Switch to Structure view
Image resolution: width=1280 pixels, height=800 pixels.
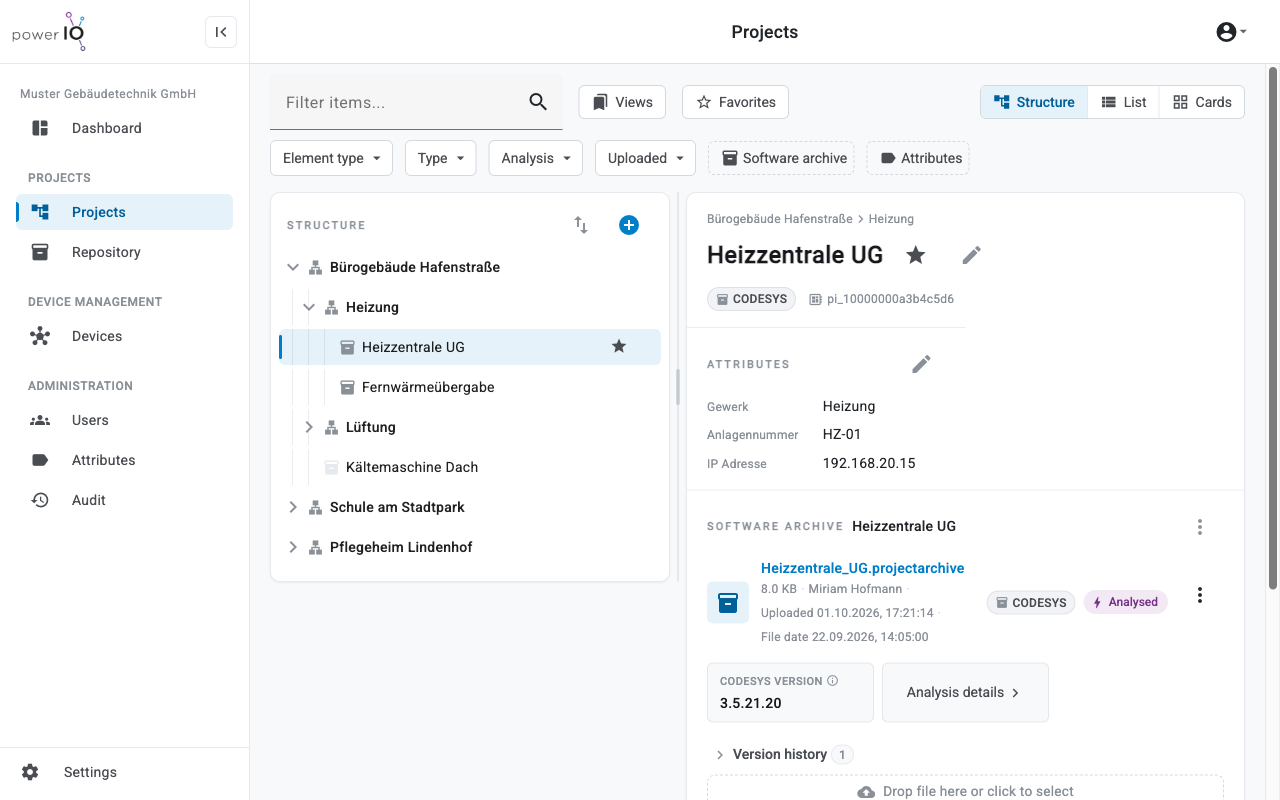click(1034, 102)
